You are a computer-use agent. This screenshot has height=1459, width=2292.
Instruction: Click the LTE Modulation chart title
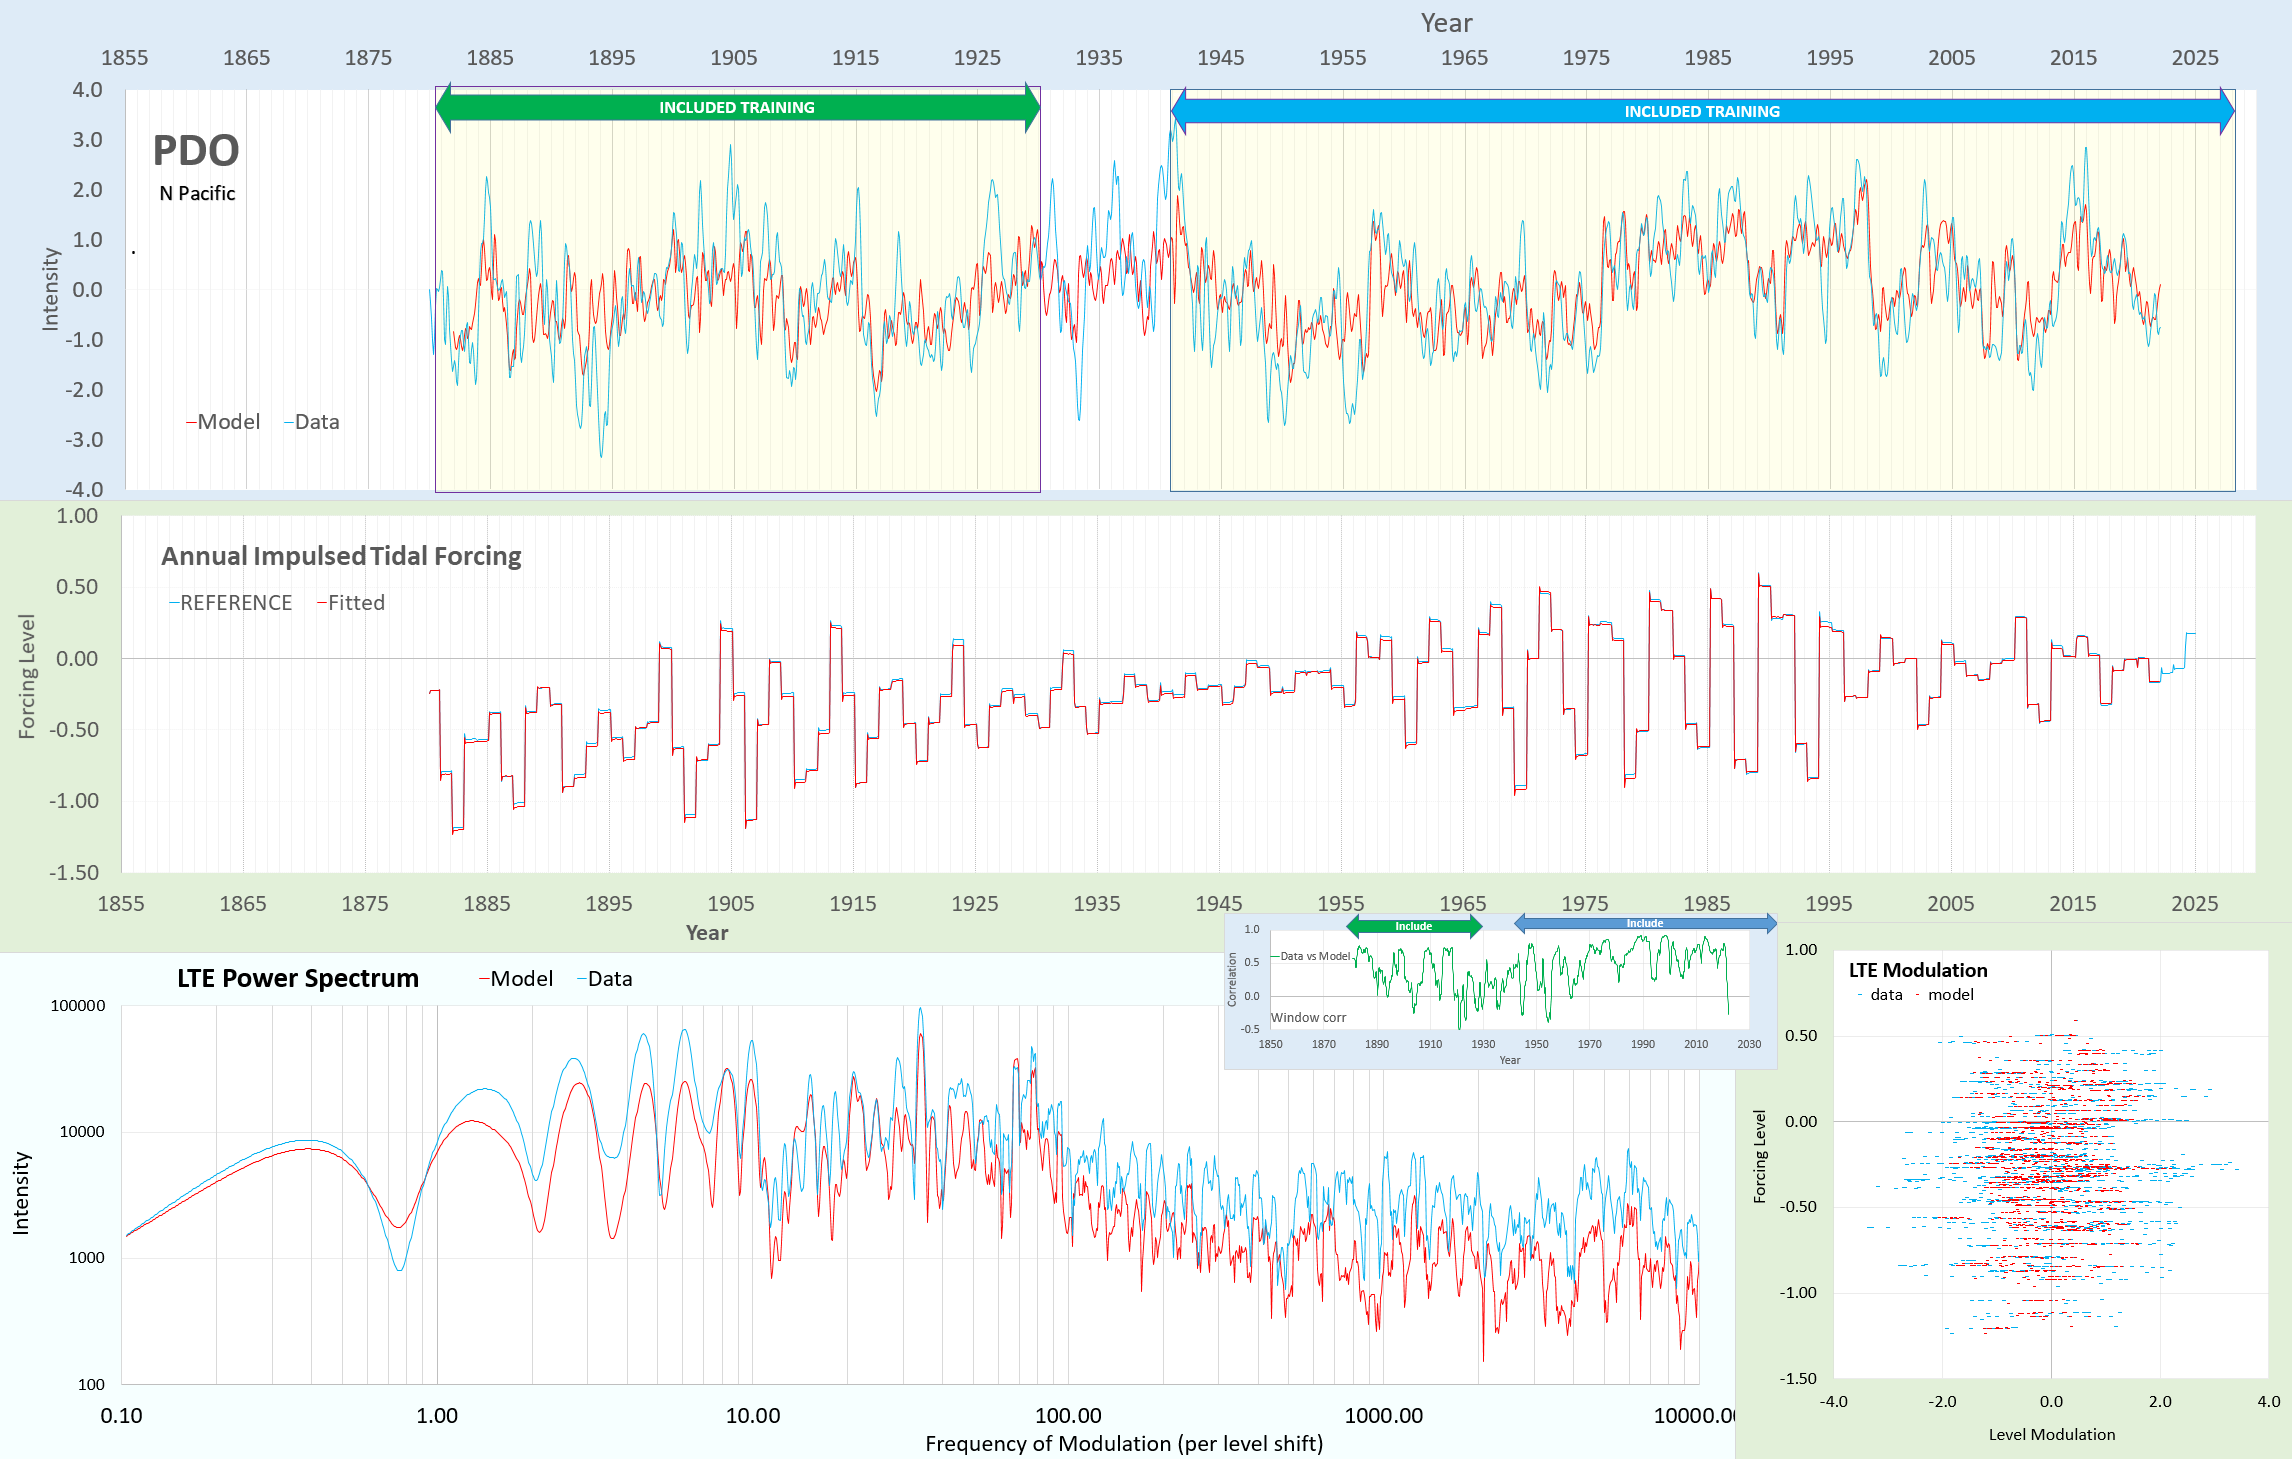(1917, 970)
